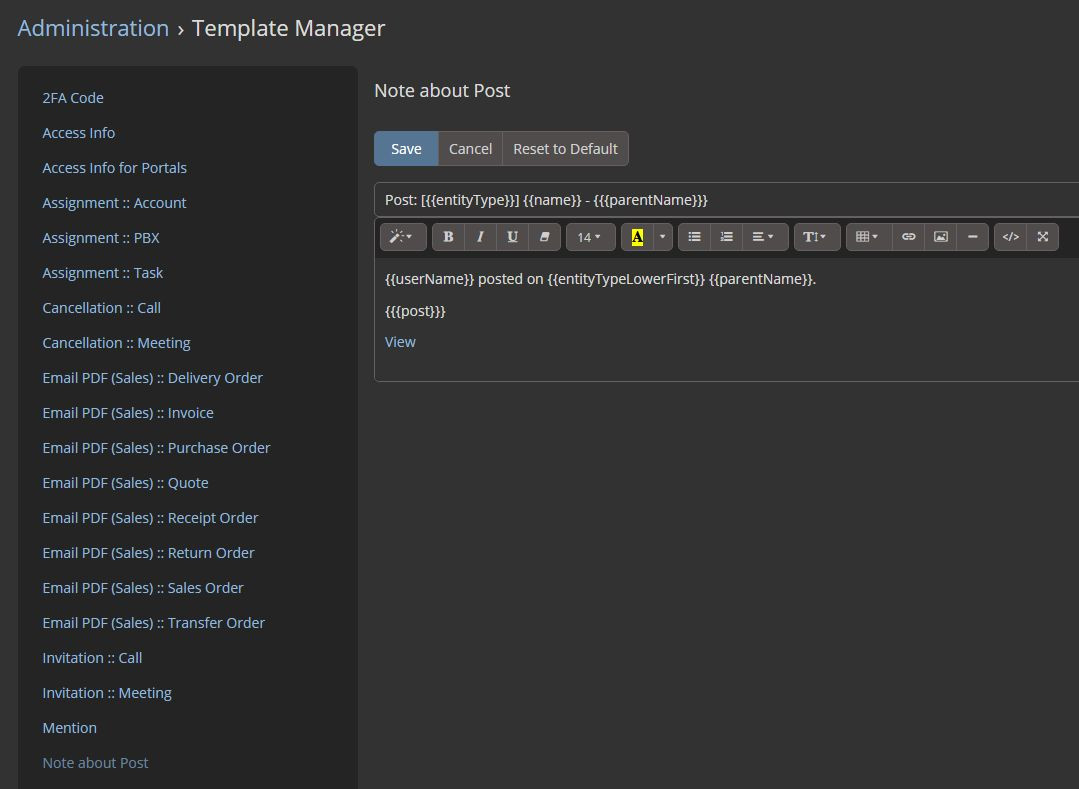Click the Reset to Default button
The image size is (1079, 789).
tap(565, 149)
